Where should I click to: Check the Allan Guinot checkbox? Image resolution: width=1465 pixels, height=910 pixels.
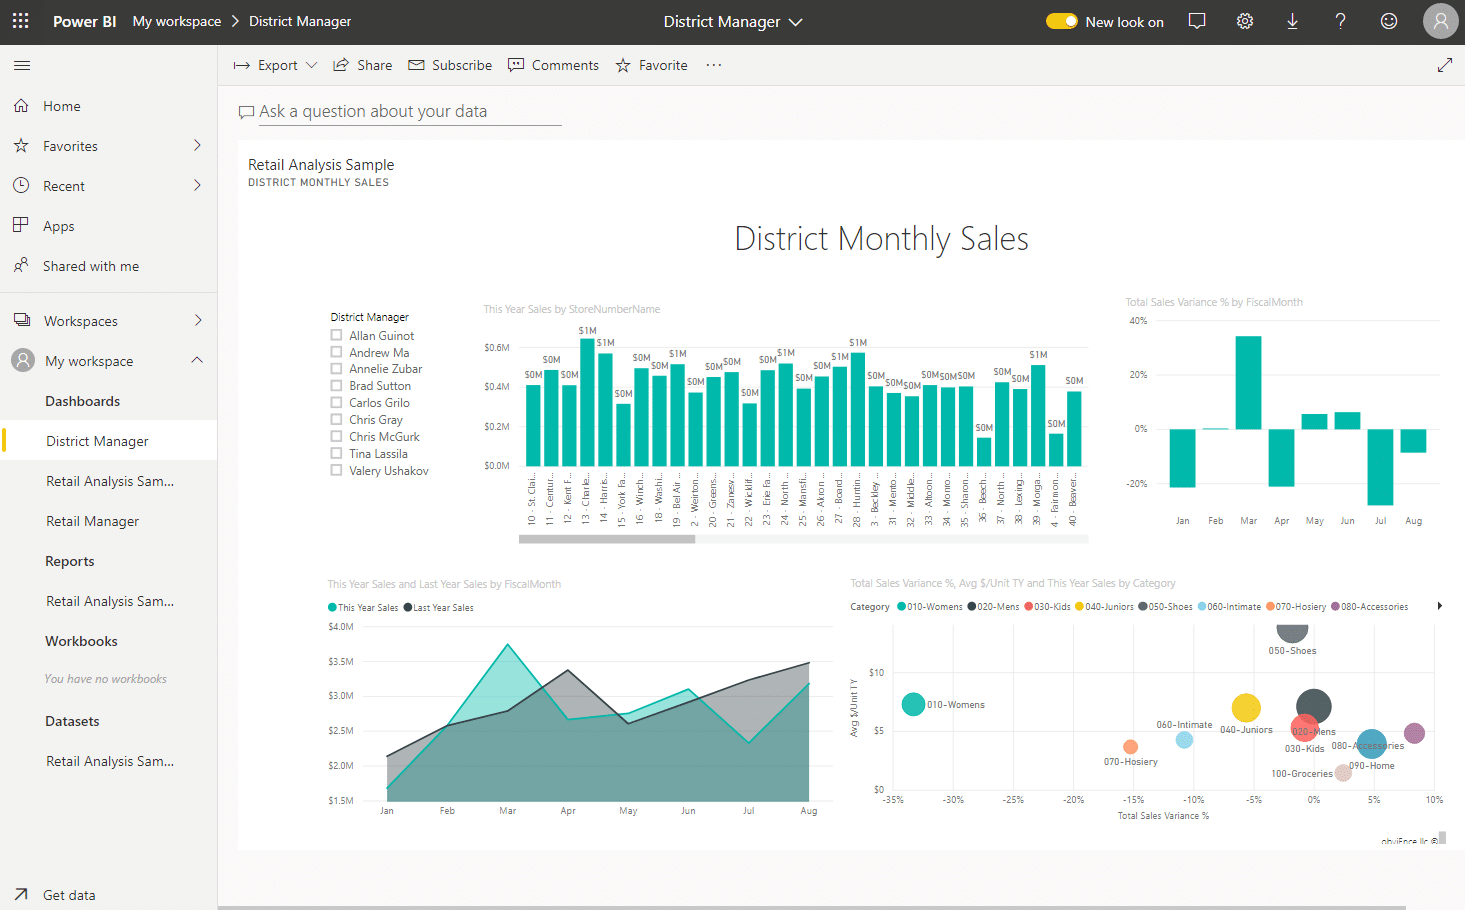[x=335, y=334]
